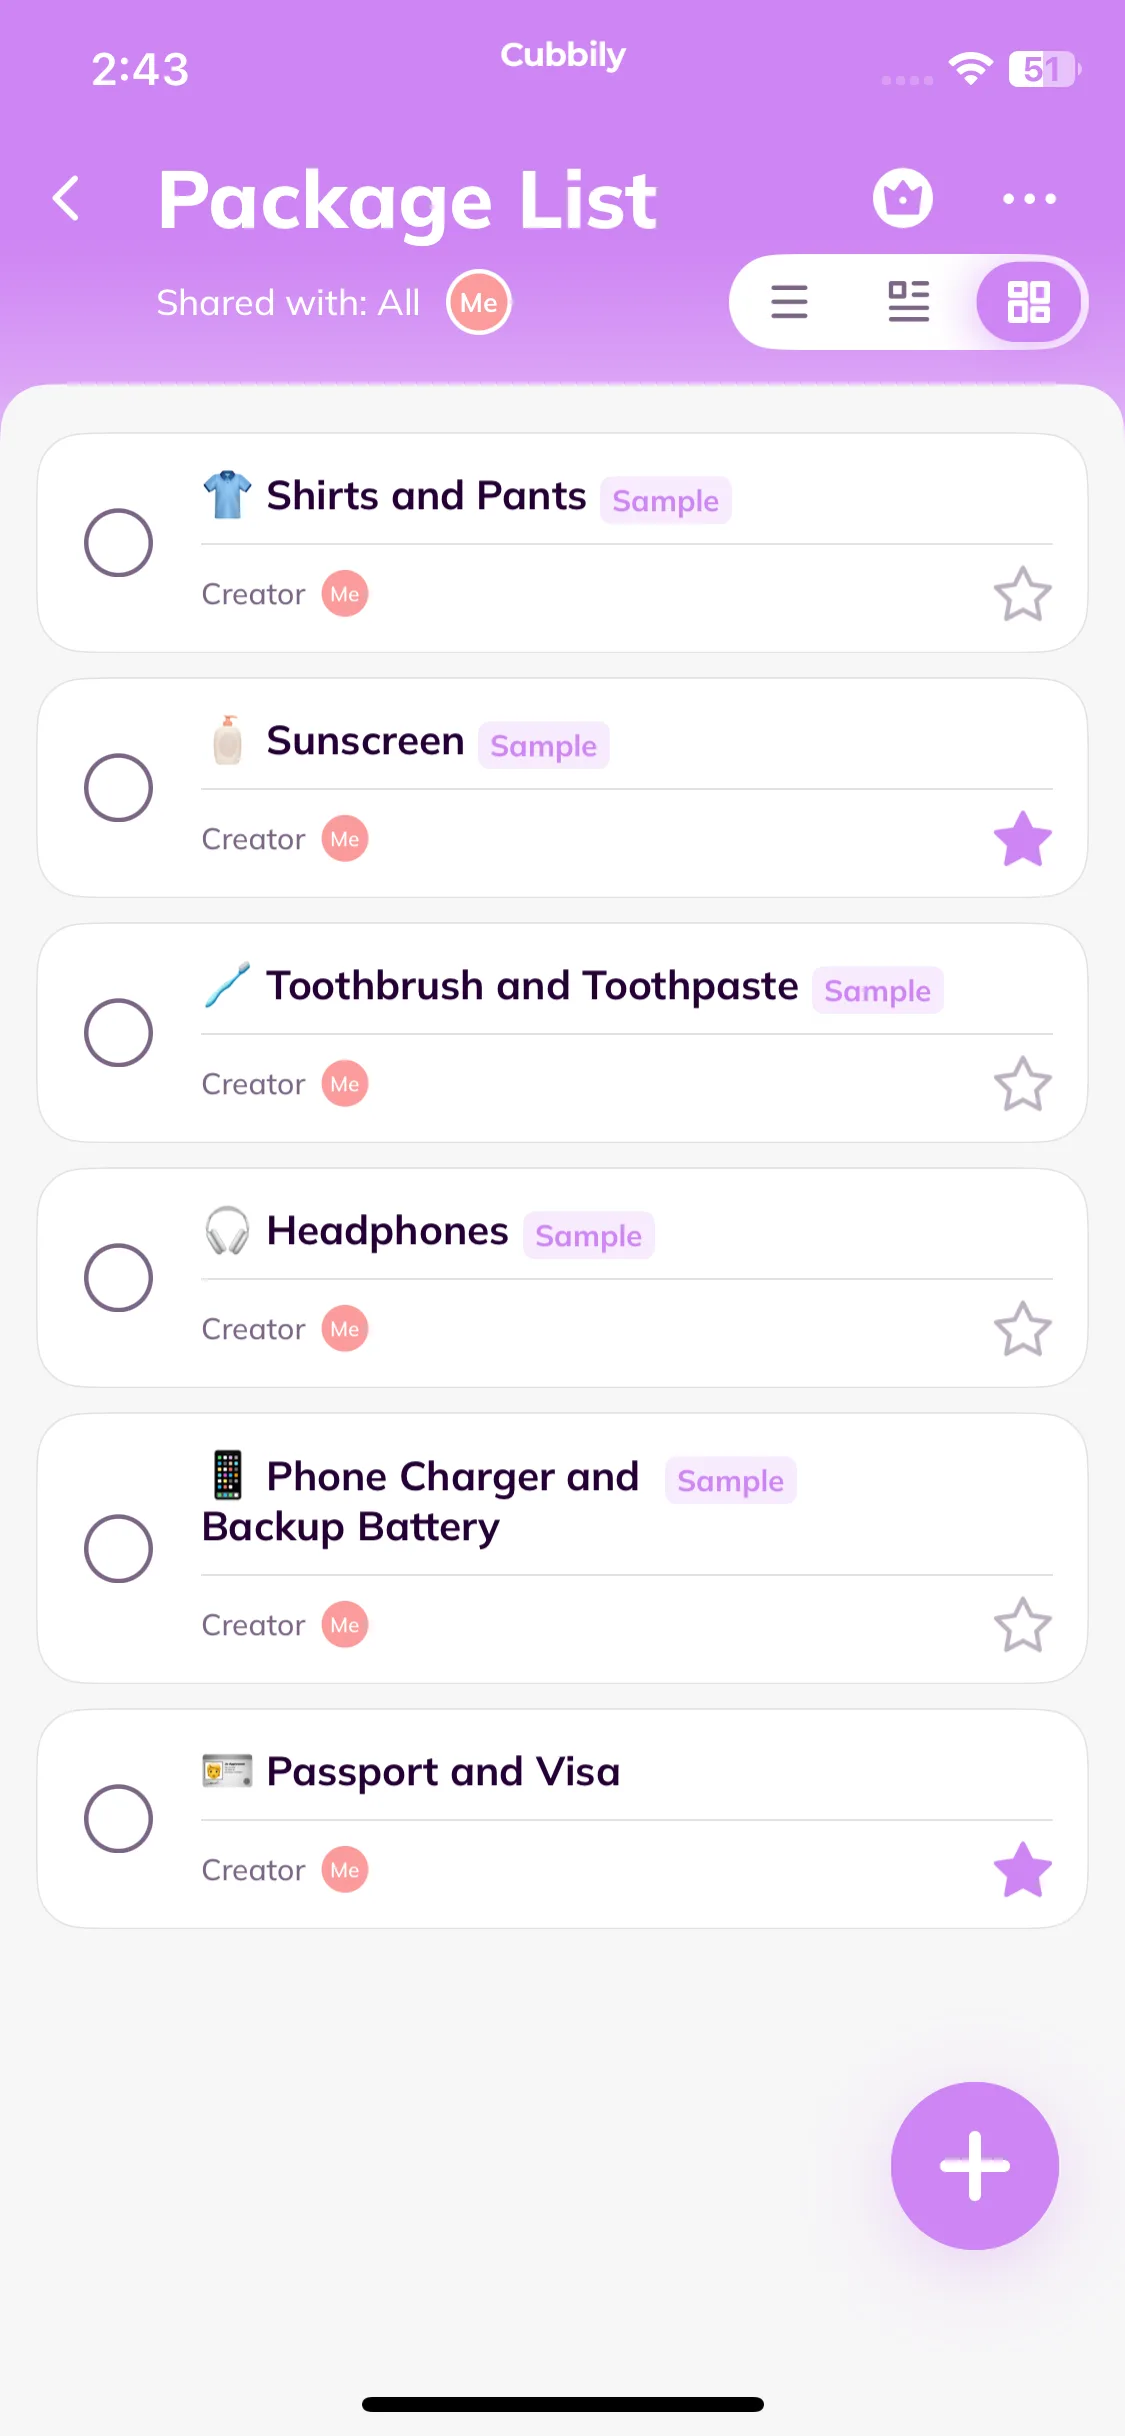Open the three-dot more options menu
1125x2436 pixels.
pyautogui.click(x=1029, y=199)
